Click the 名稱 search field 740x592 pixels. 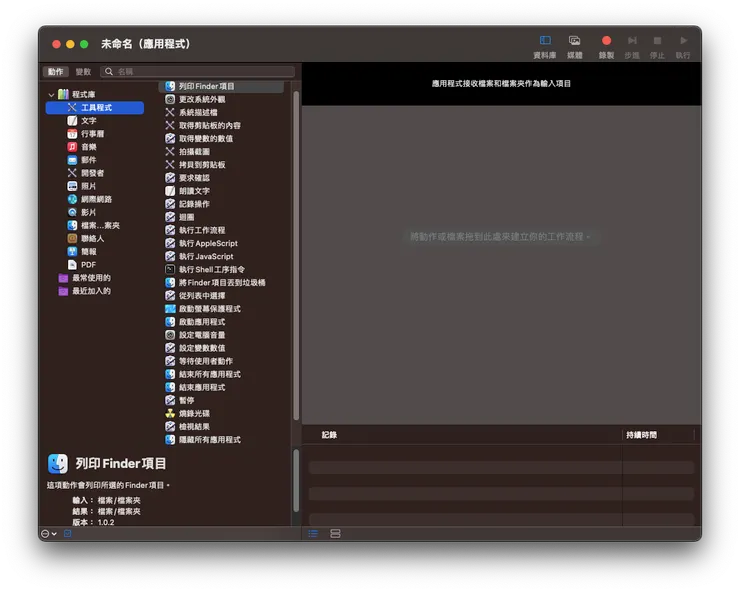tap(197, 72)
